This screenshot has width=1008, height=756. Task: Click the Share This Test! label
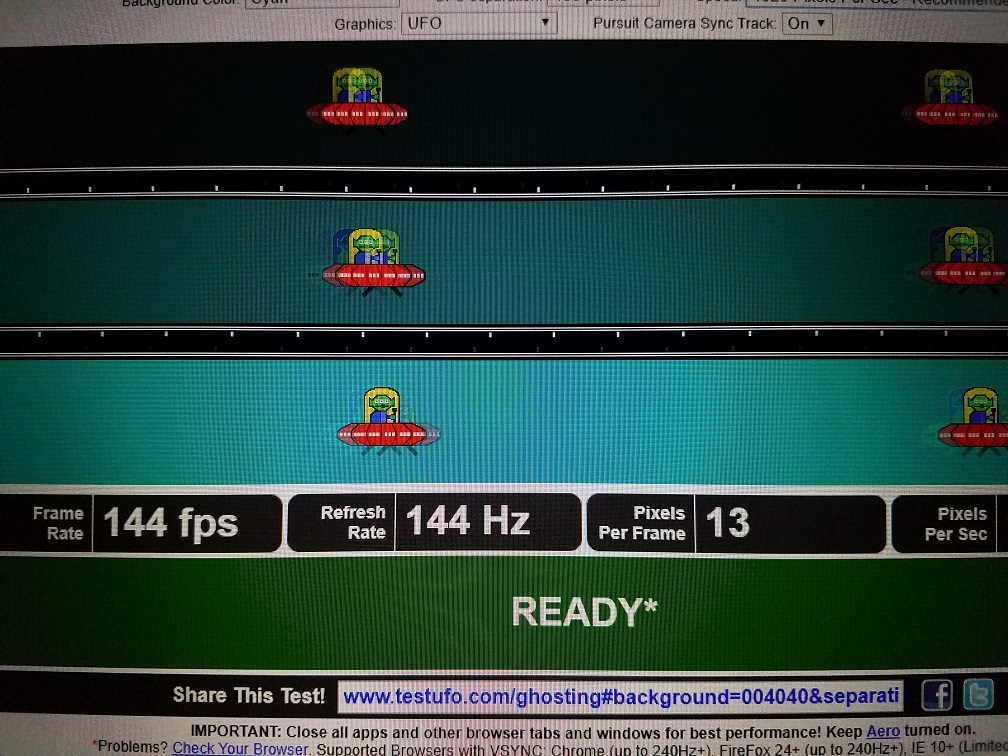(x=249, y=695)
